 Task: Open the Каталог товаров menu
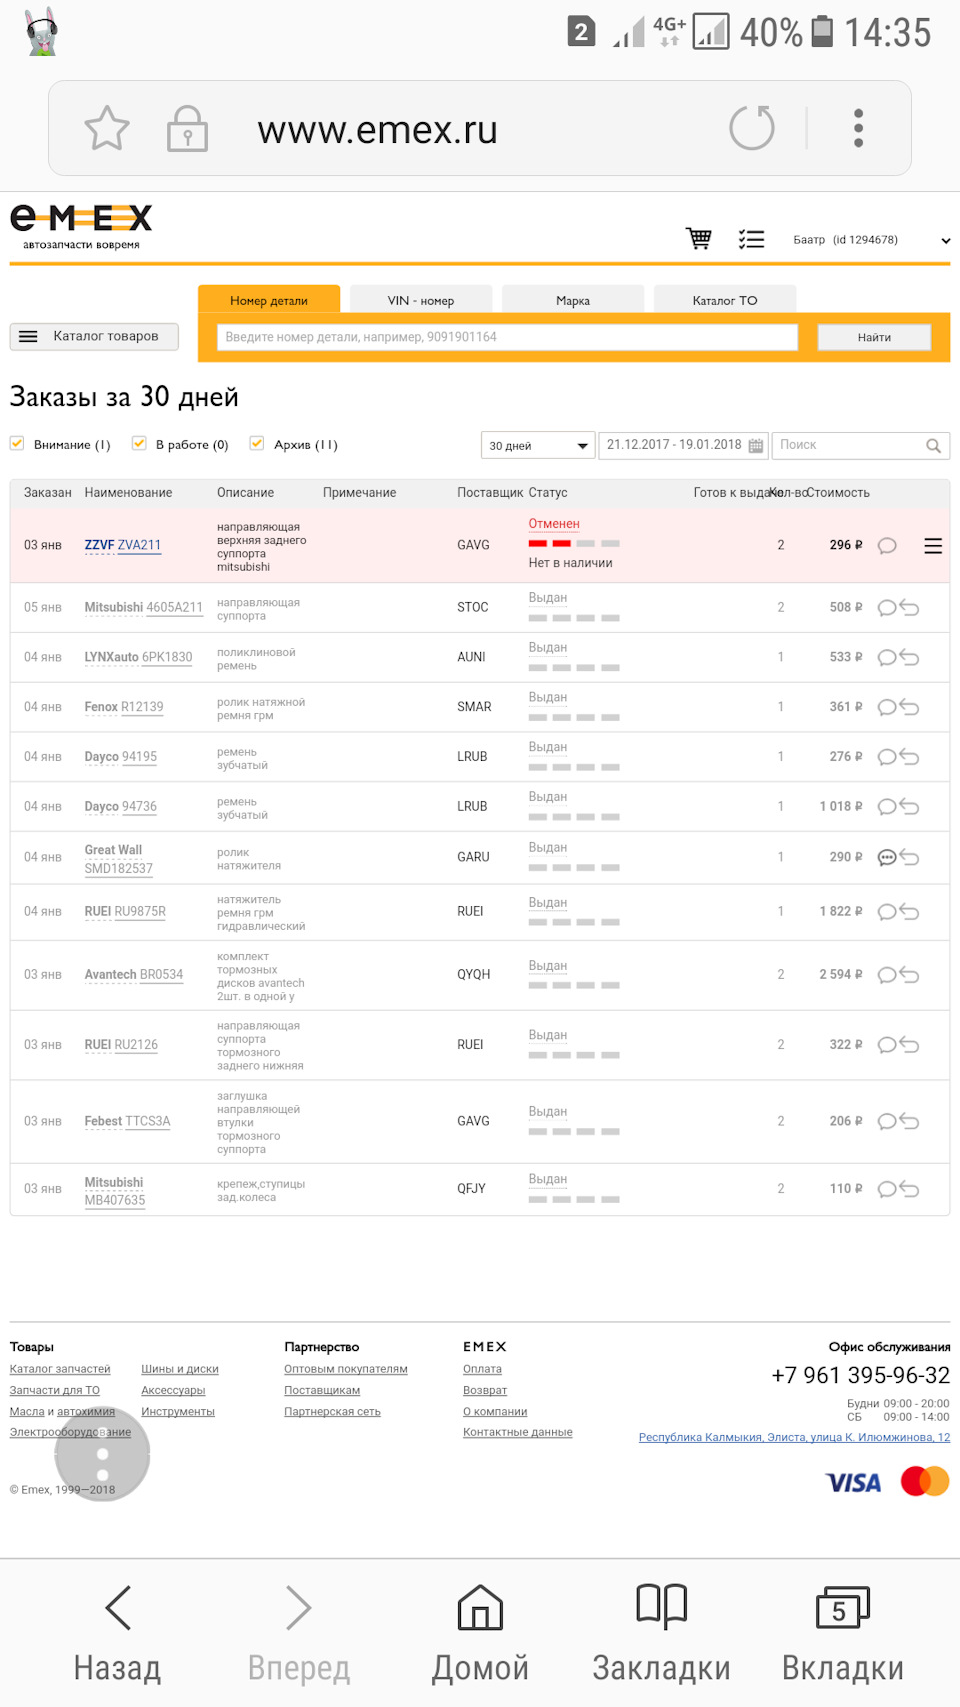94,337
